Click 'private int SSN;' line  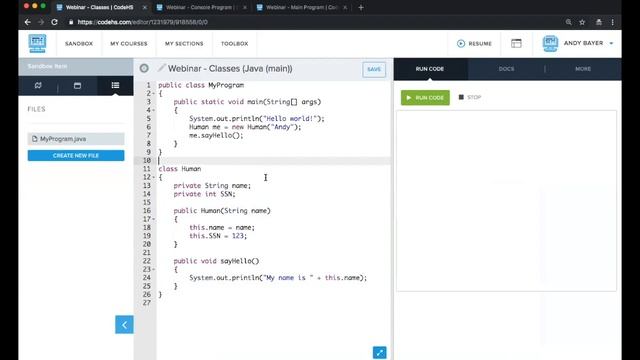click(x=204, y=194)
